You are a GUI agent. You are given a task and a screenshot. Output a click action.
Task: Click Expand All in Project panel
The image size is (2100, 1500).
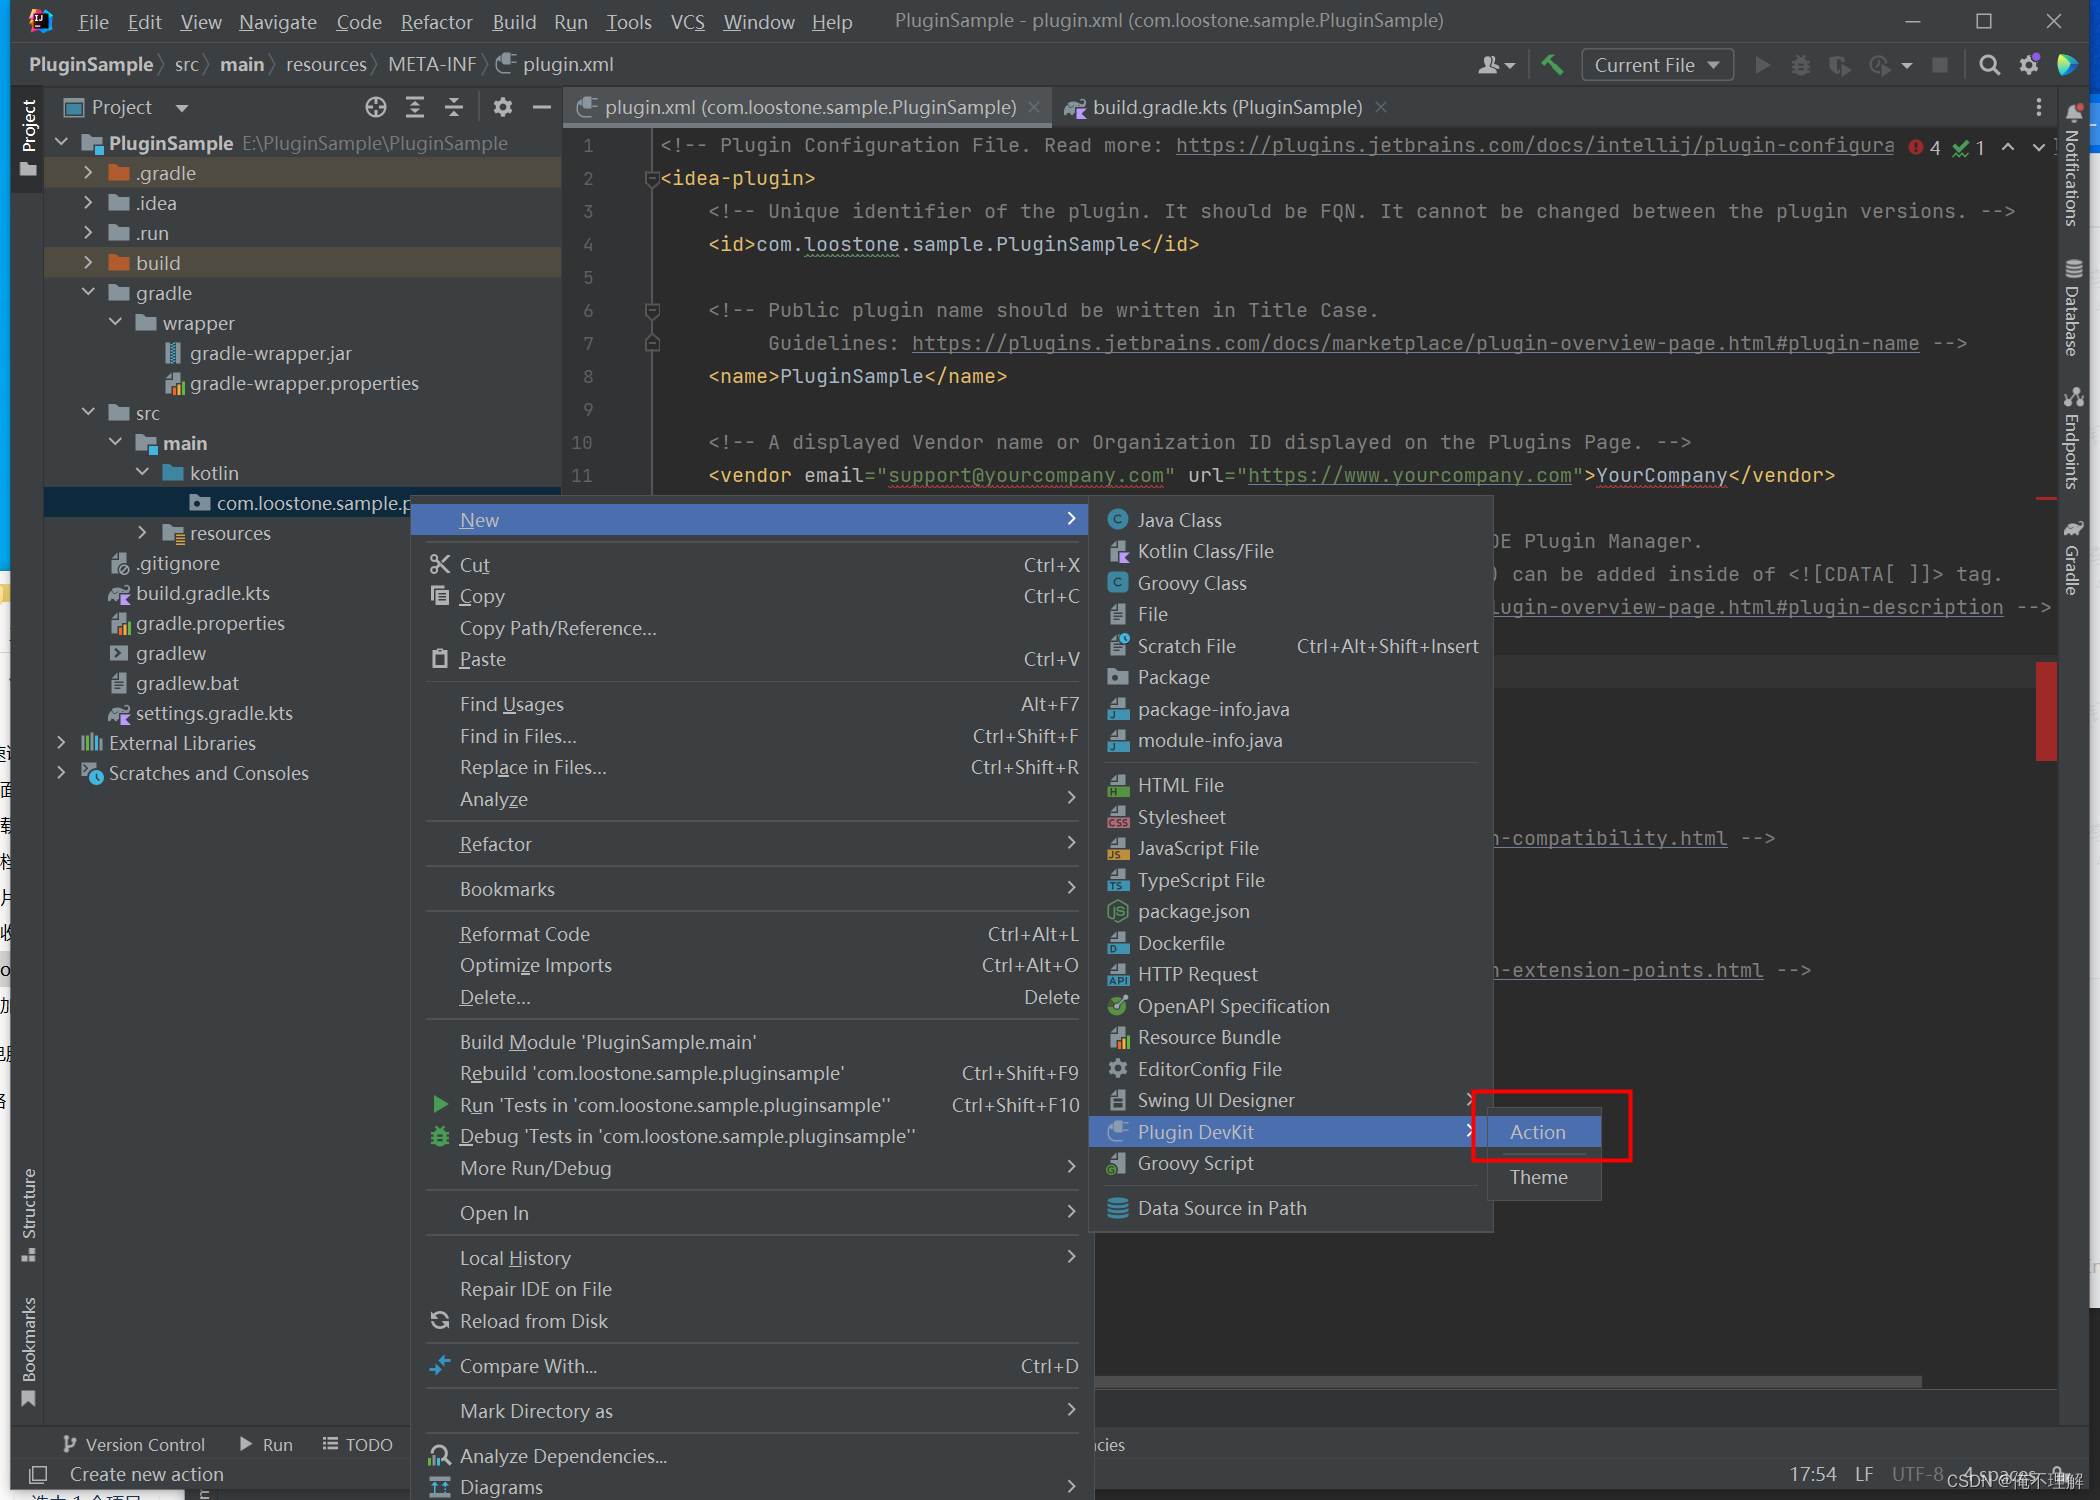415,107
